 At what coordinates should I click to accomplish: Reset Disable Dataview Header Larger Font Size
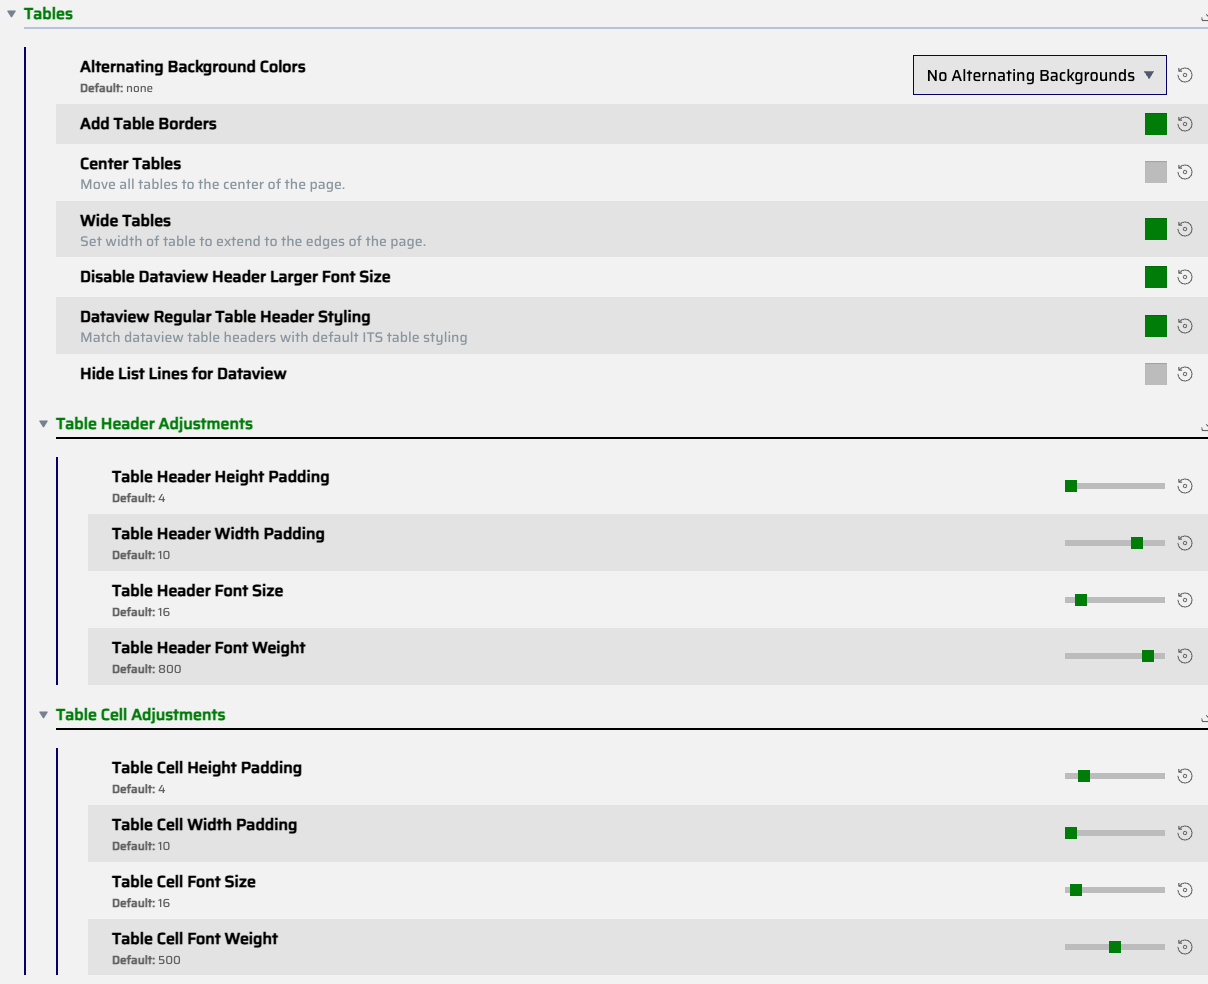point(1185,277)
